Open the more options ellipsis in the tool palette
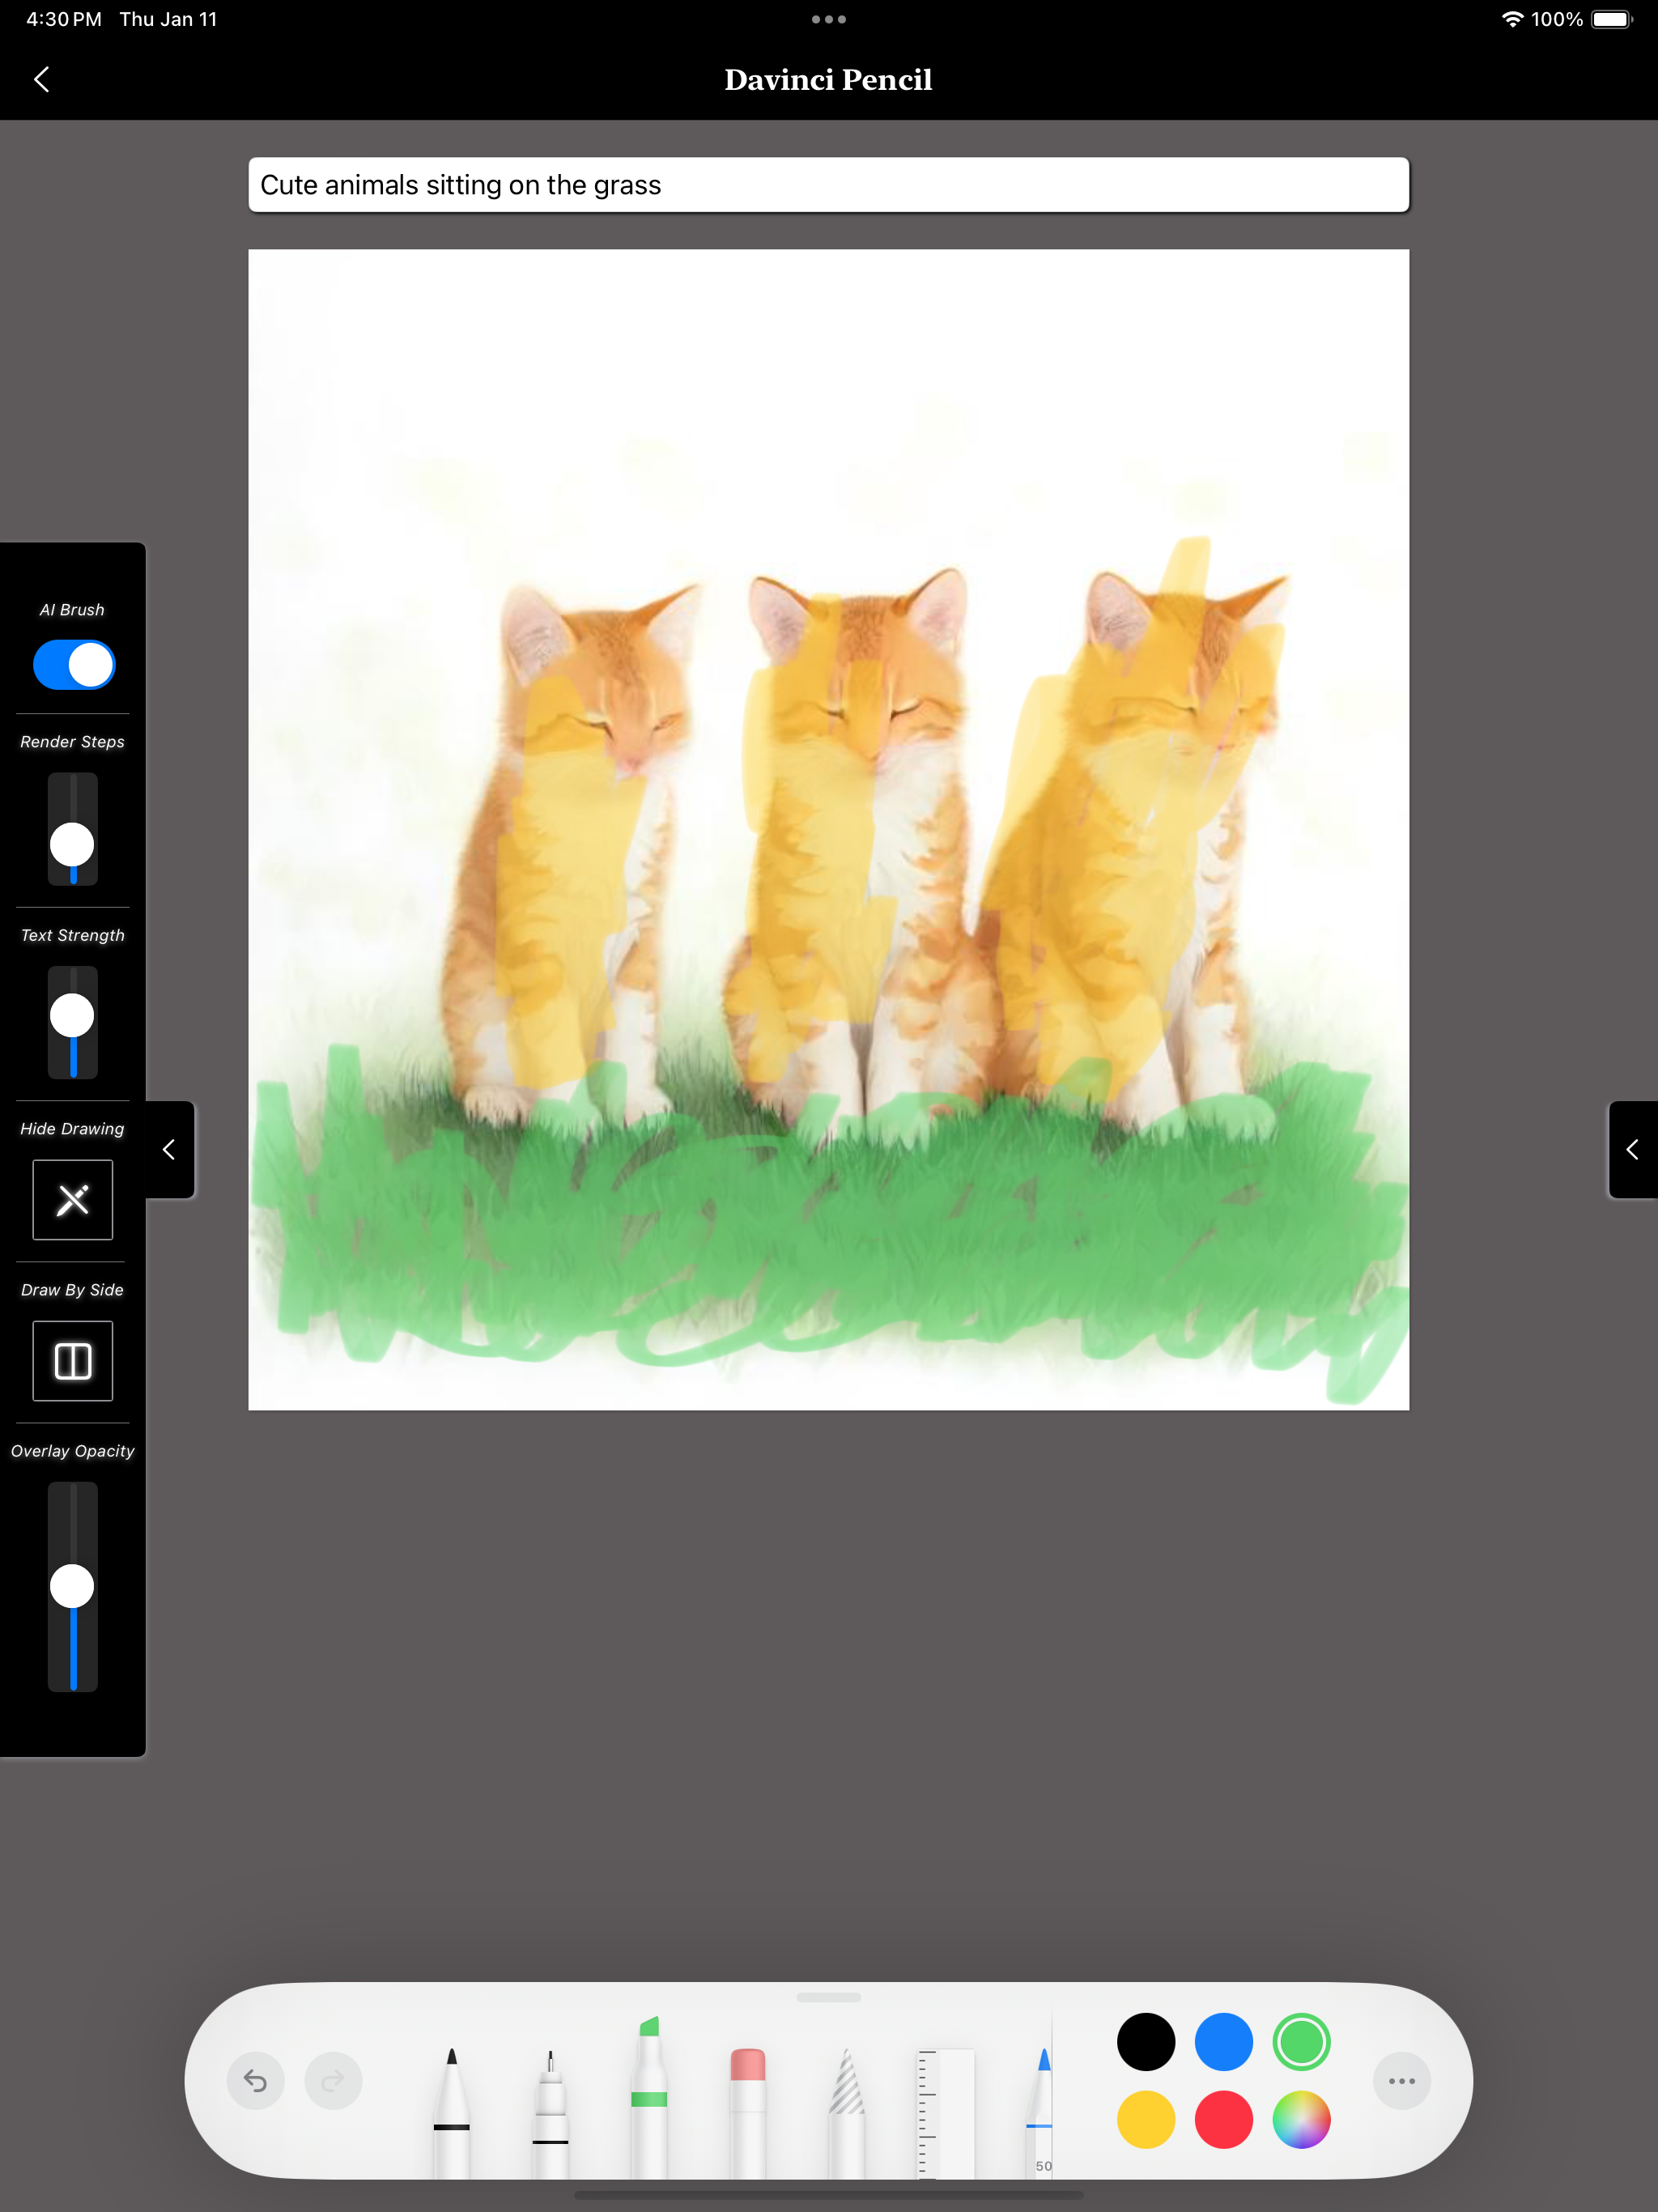The width and height of the screenshot is (1658, 2212). pyautogui.click(x=1401, y=2081)
